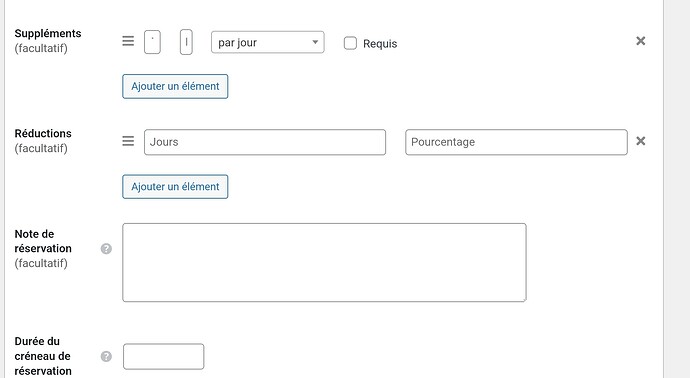Image resolution: width=690 pixels, height=378 pixels.
Task: Click the Suppléments section label
Action: click(x=48, y=33)
